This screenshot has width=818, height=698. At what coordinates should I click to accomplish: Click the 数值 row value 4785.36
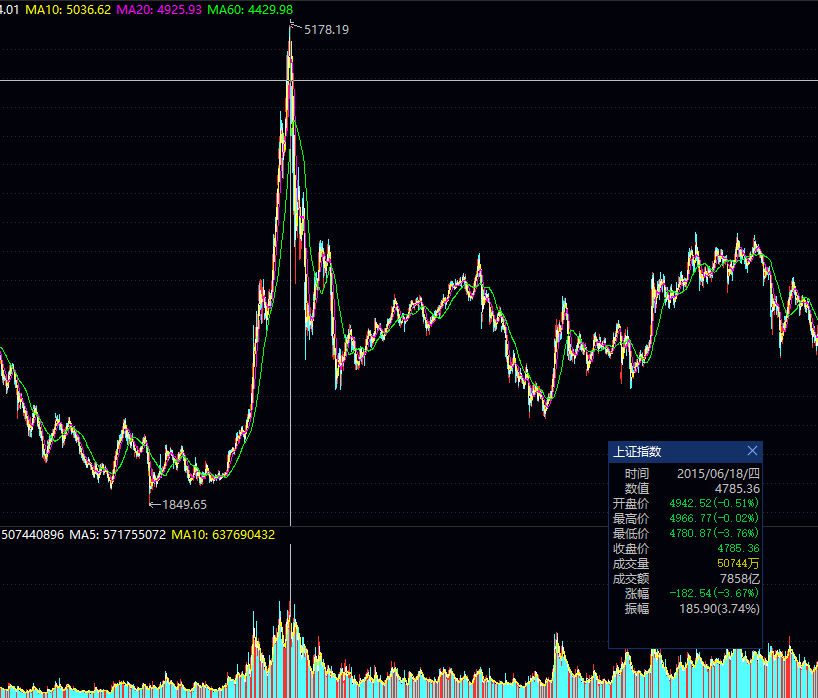(x=737, y=489)
